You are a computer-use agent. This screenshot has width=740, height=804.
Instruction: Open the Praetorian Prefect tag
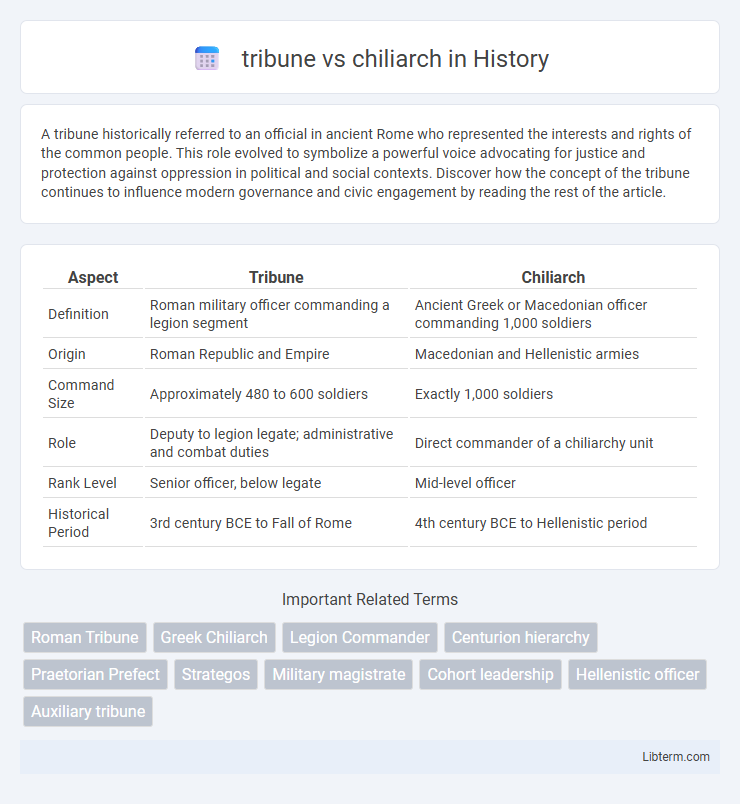(x=95, y=674)
